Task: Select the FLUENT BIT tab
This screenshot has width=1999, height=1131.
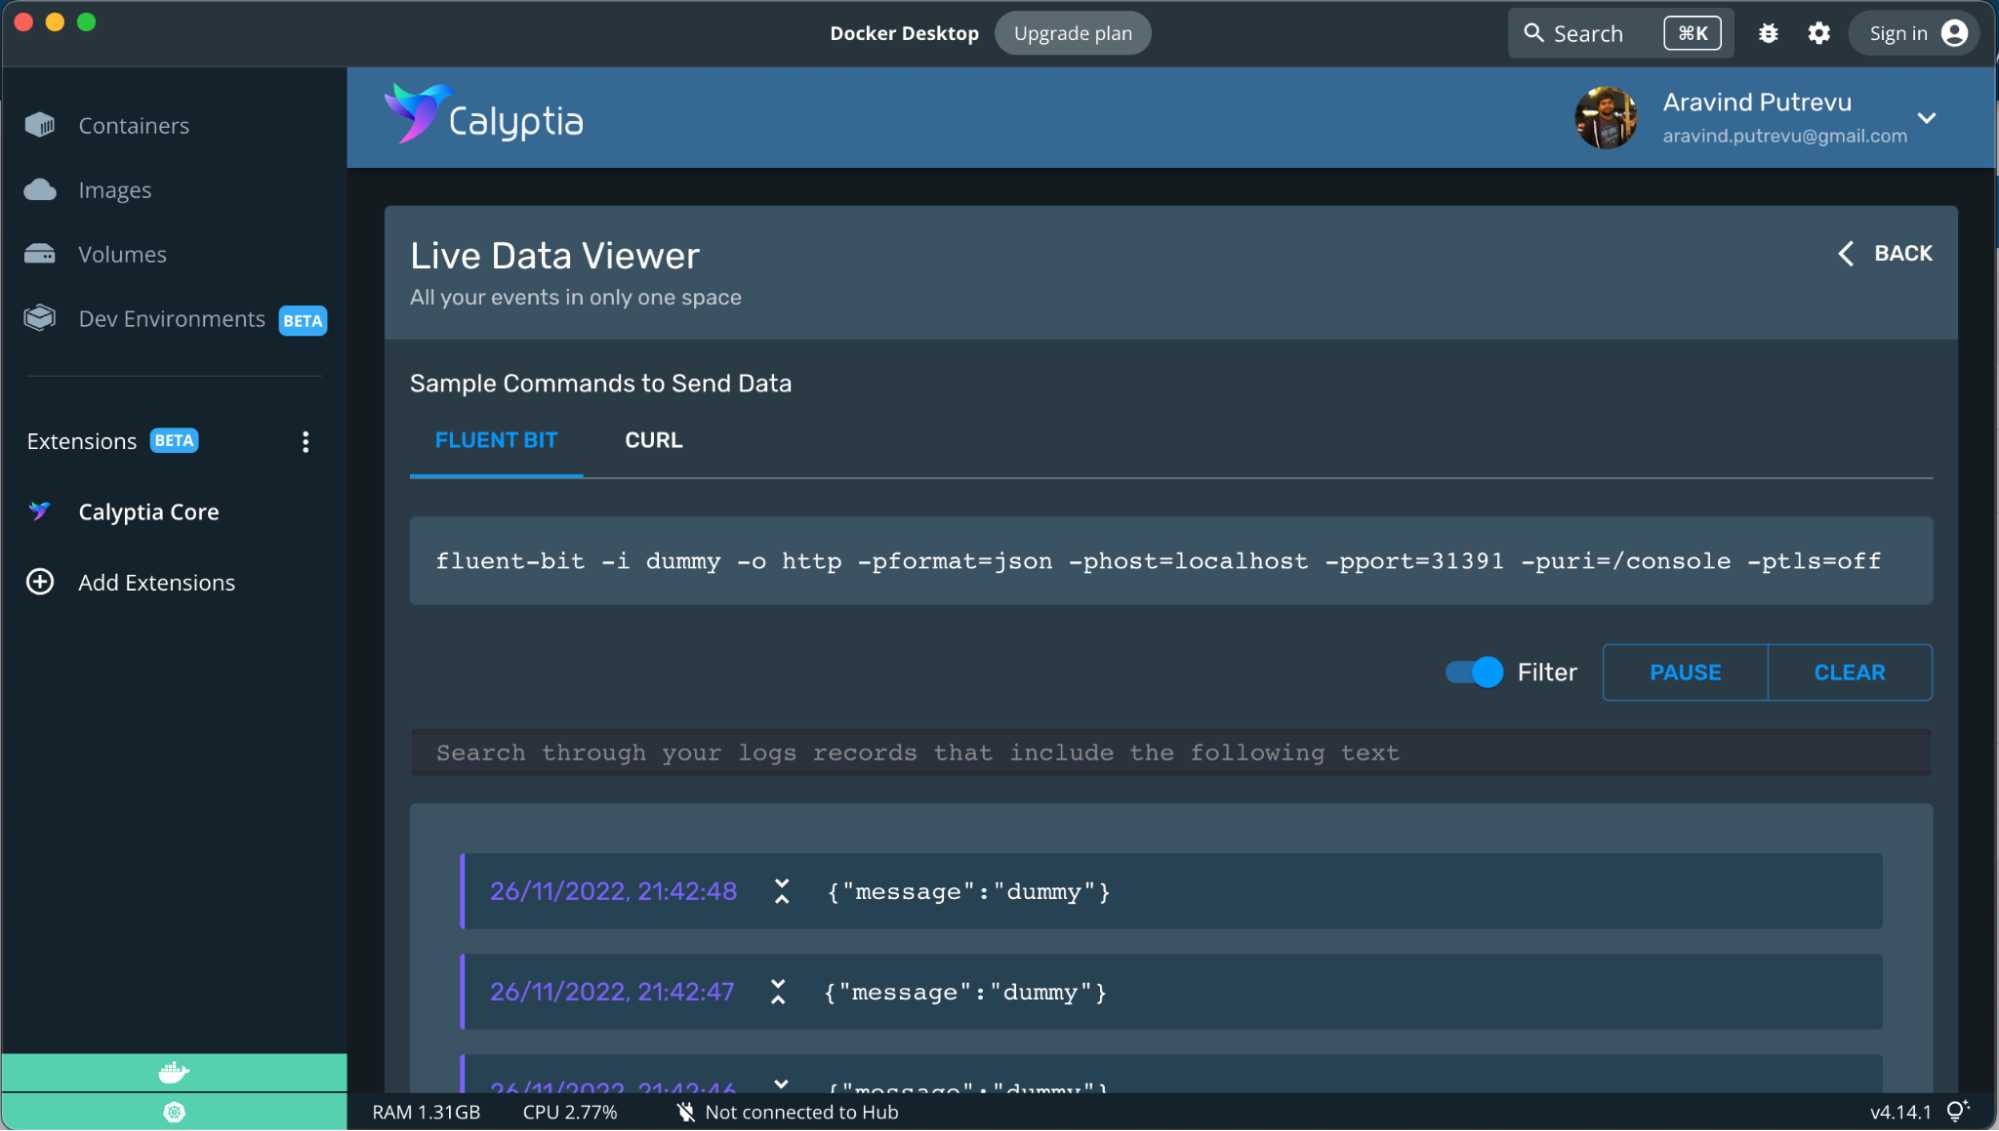Action: click(496, 441)
